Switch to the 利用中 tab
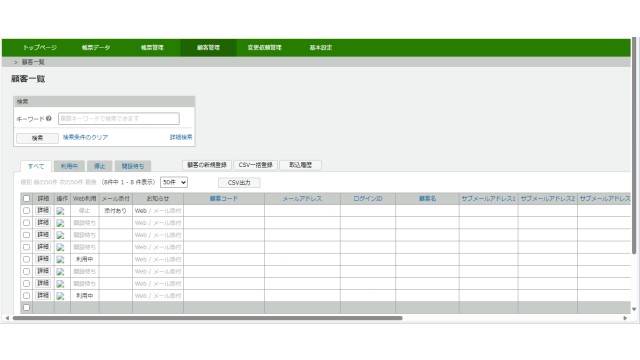The height and width of the screenshot is (360, 640). point(69,166)
